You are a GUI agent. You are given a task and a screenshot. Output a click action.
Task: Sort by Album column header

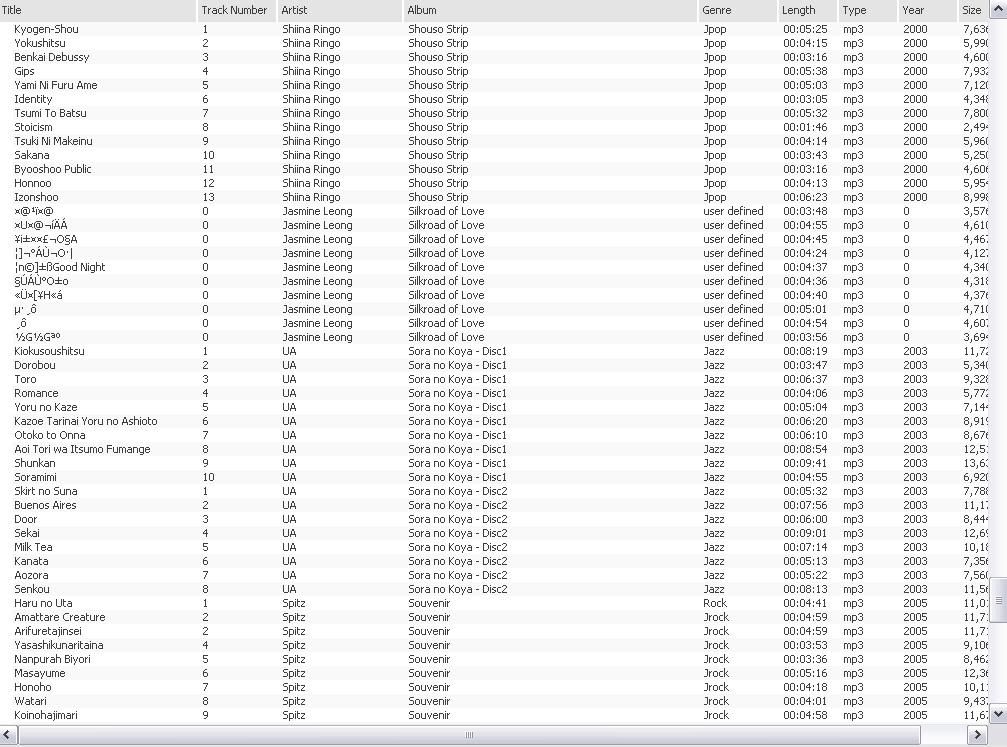(549, 10)
